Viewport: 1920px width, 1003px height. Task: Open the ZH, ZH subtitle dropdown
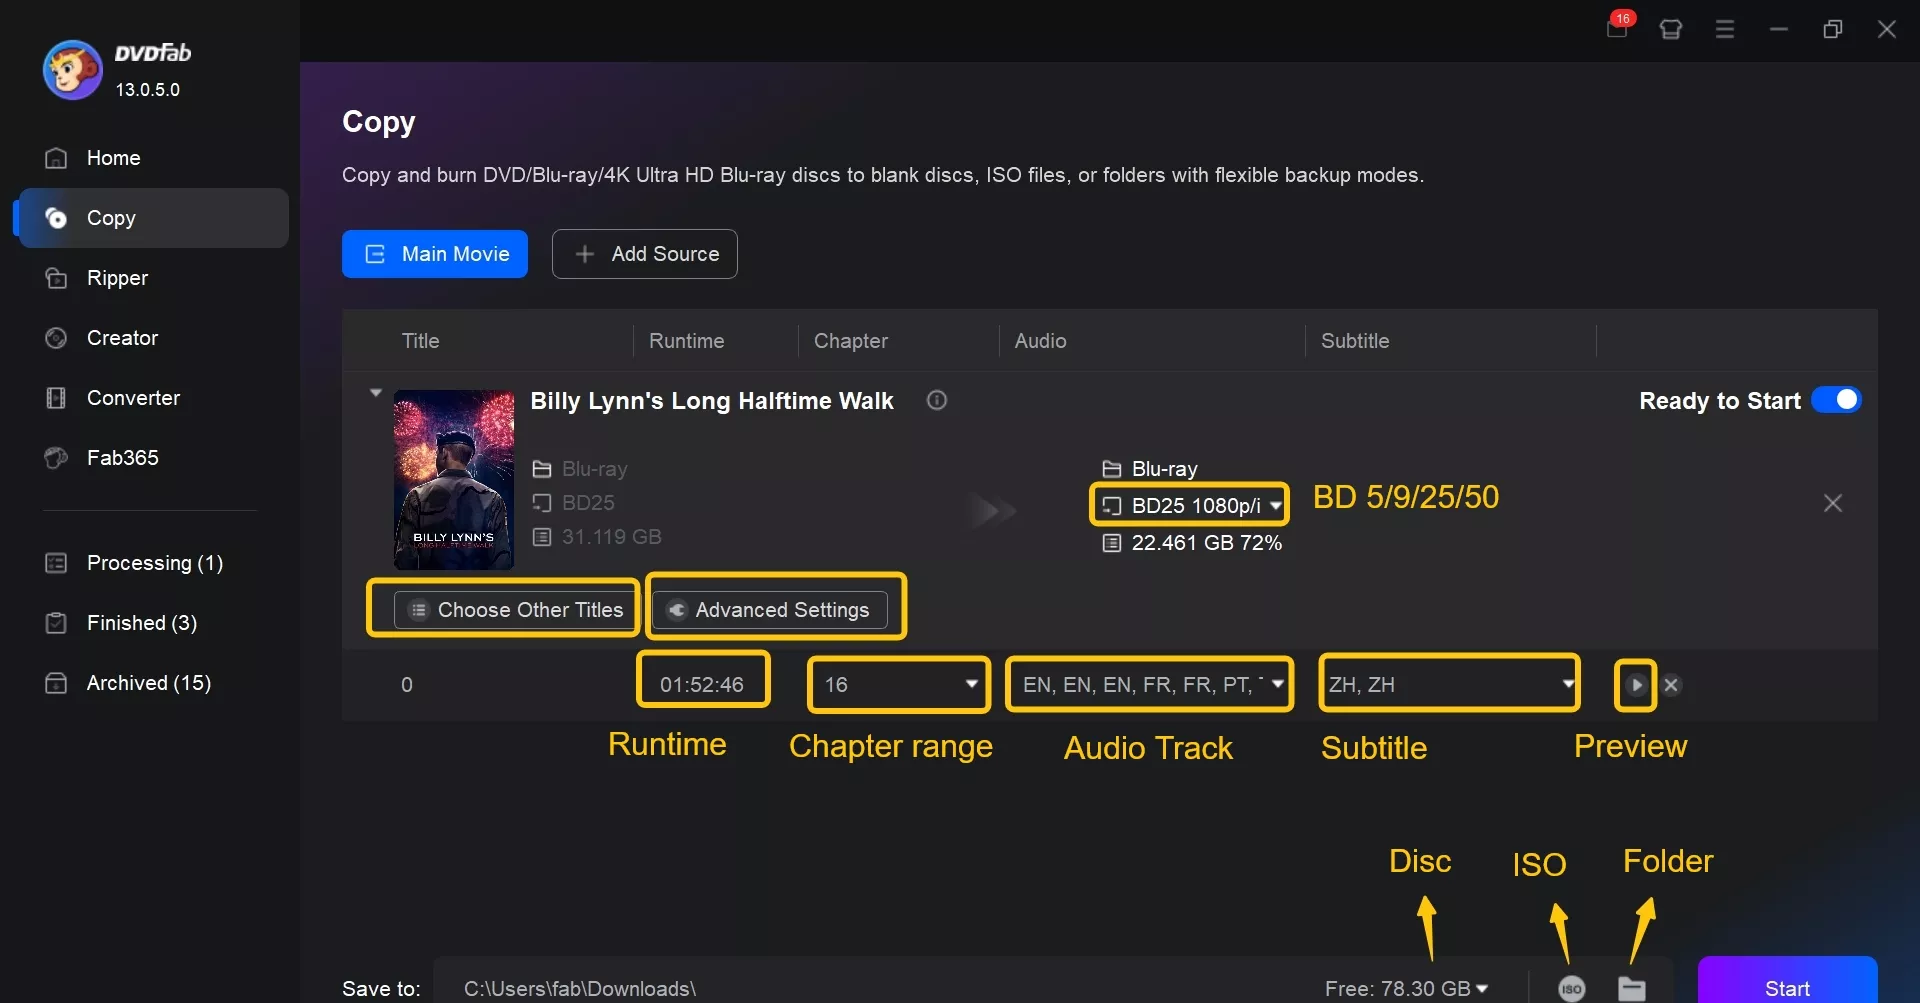1449,684
